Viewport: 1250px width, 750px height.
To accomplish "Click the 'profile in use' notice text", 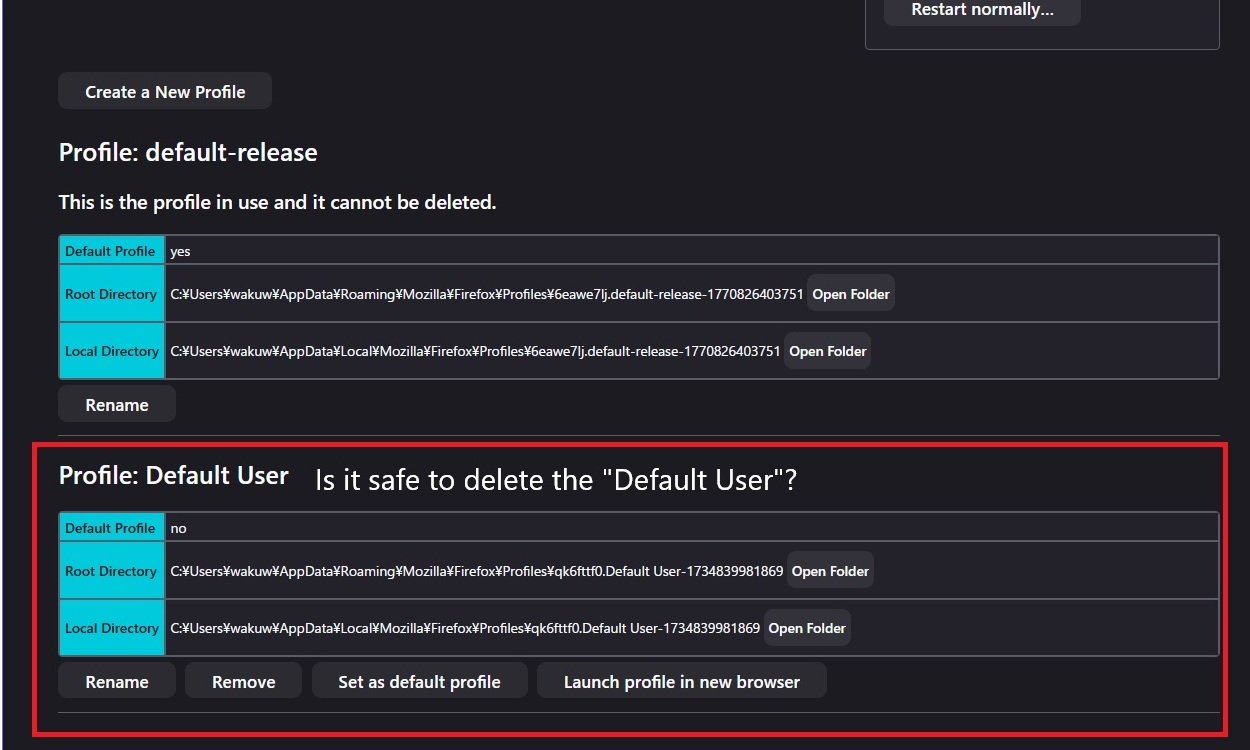I will point(277,202).
